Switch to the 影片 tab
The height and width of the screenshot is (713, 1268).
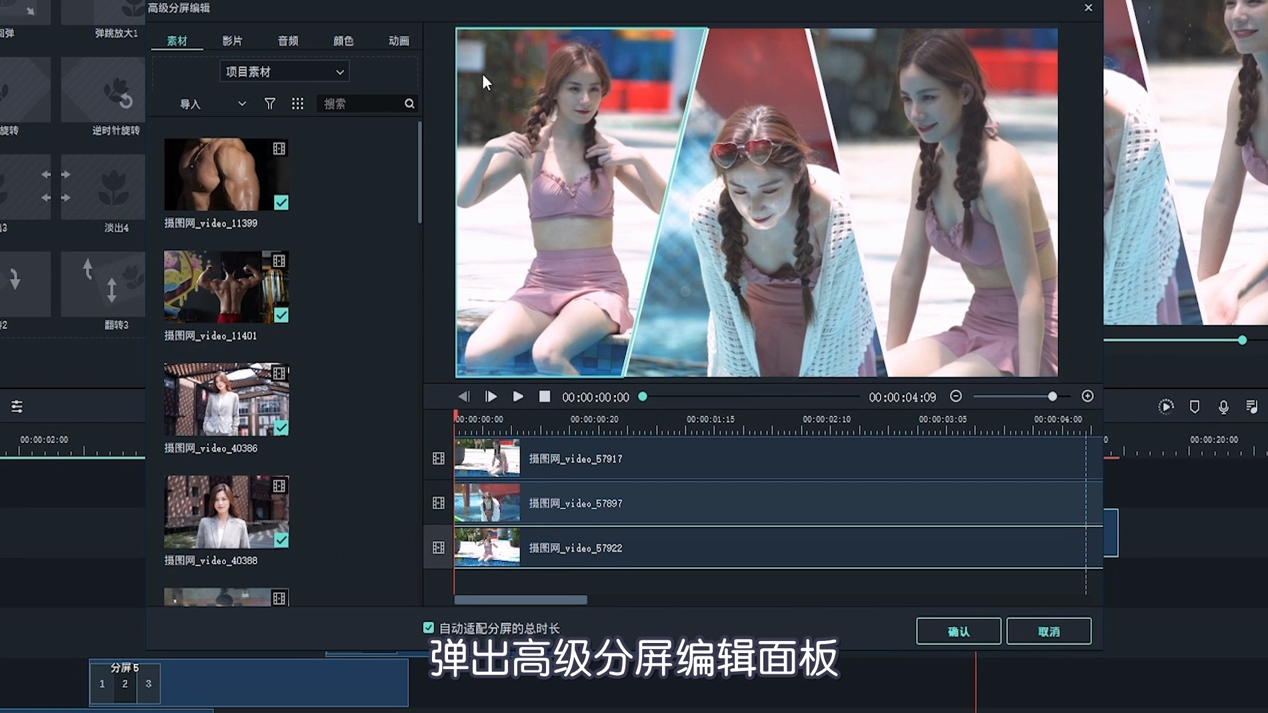[x=232, y=41]
